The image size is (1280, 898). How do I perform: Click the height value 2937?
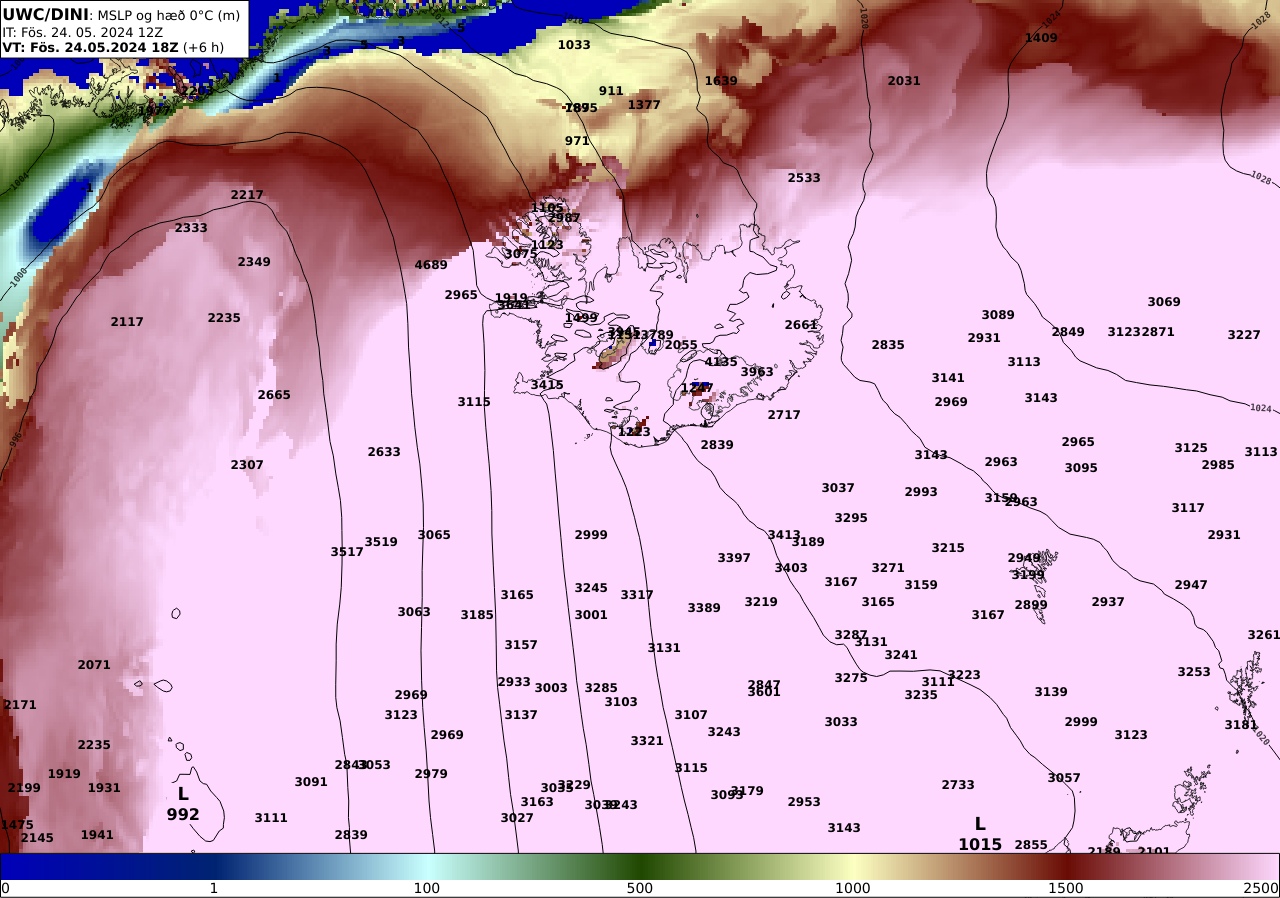(1108, 602)
